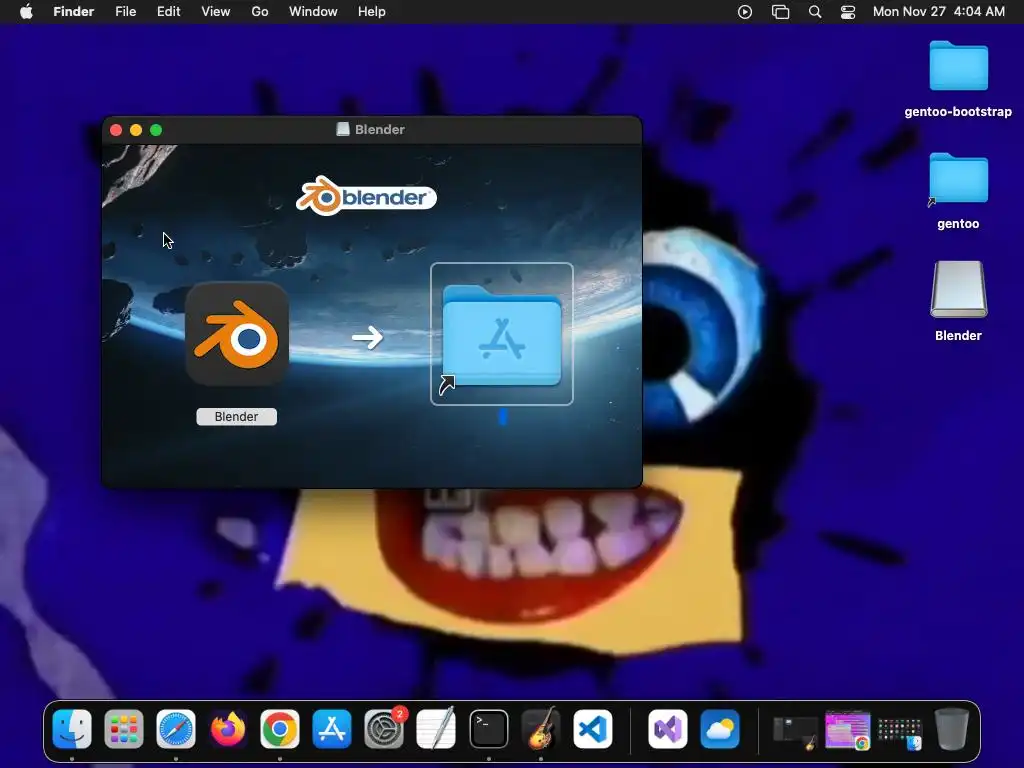Click the circled play icon in menu bar
This screenshot has height=768, width=1024.
point(744,12)
